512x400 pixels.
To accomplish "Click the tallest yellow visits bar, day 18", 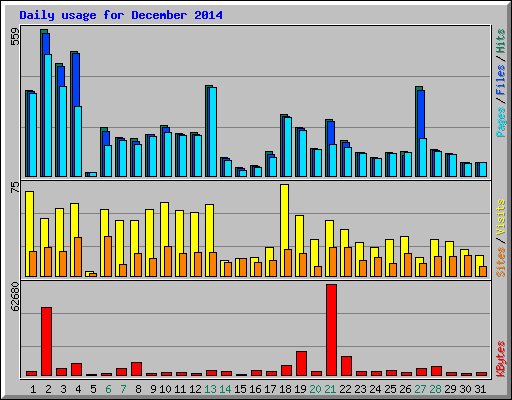I will pos(284,217).
